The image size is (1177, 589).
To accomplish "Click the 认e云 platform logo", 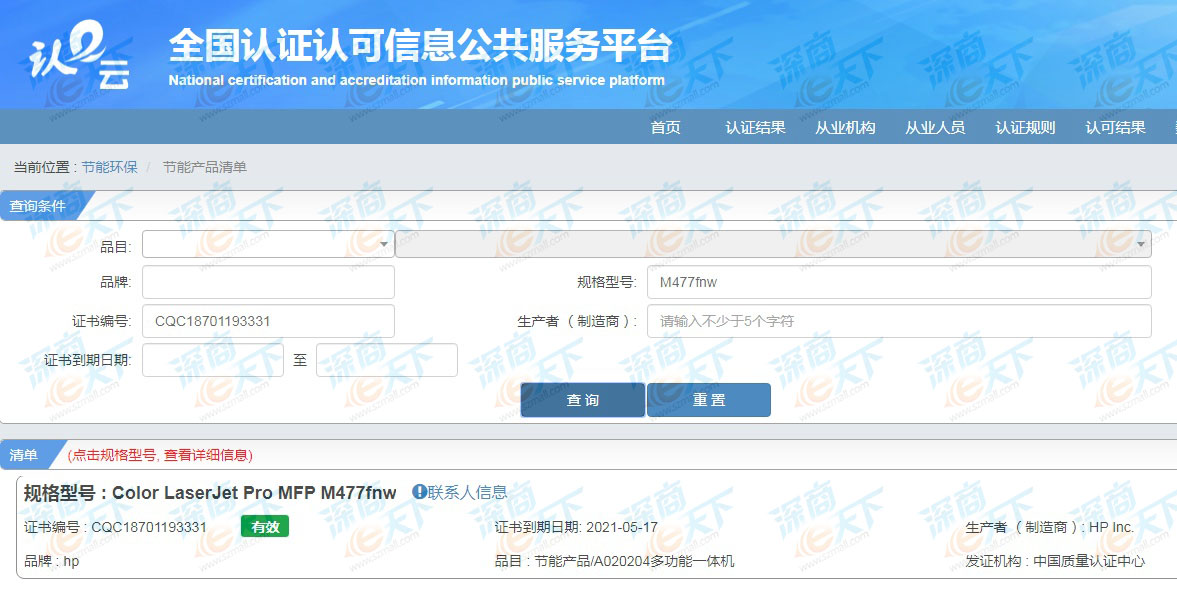I will click(79, 54).
